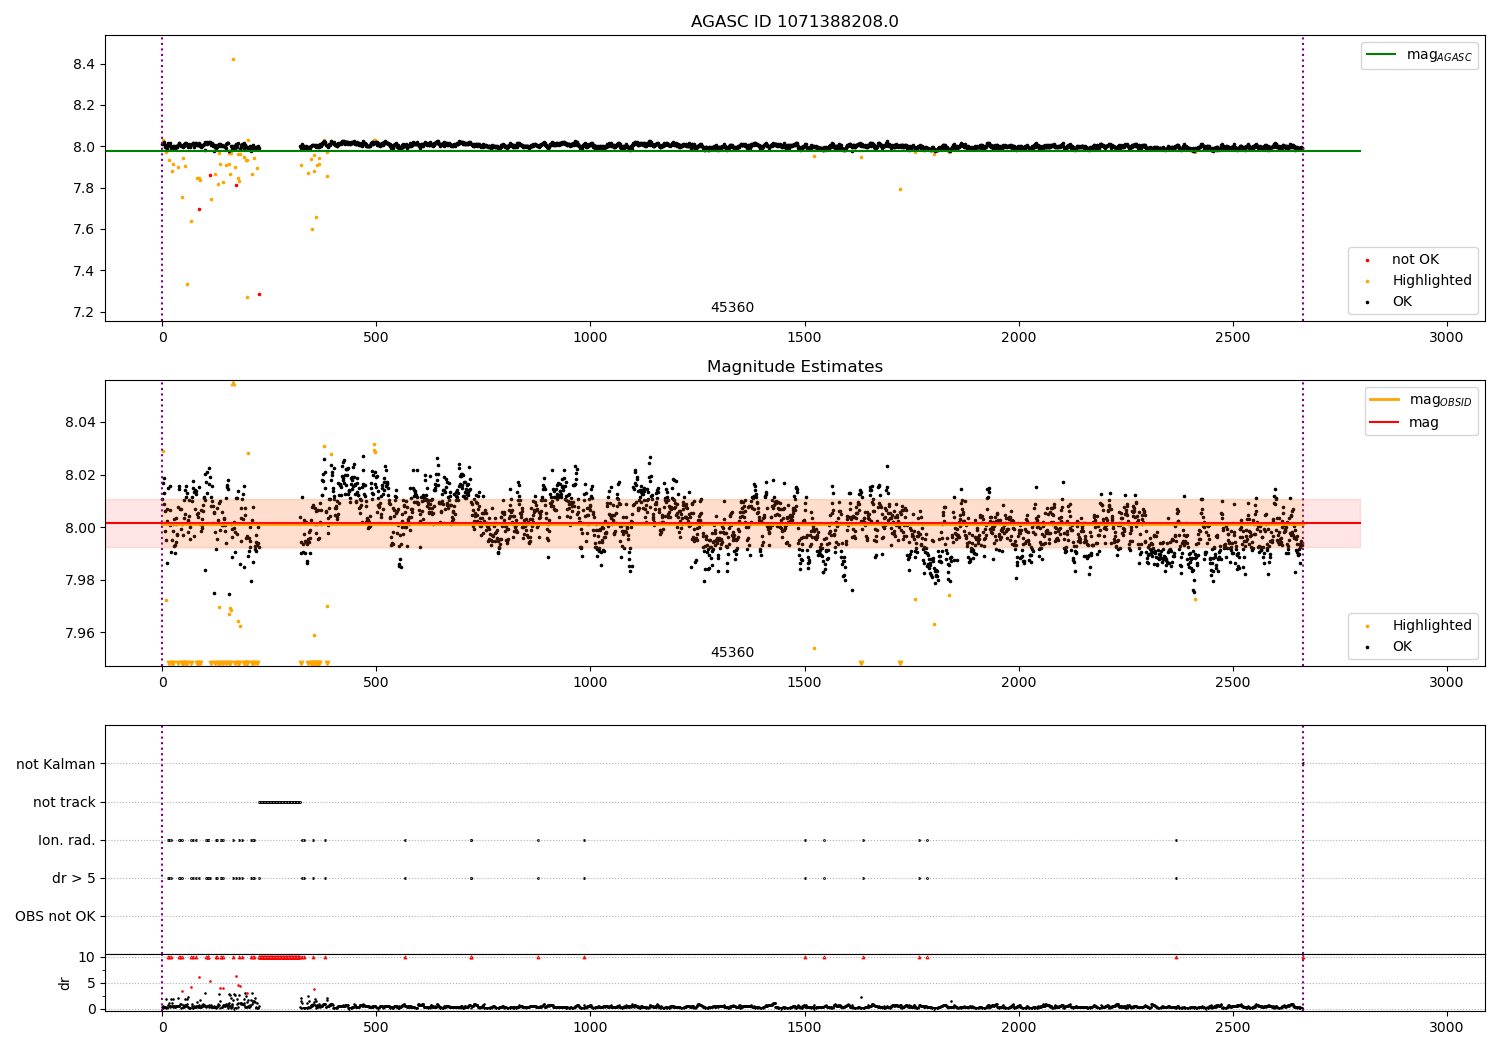Click the 2000 x-axis tick under bottom plot
The width and height of the screenshot is (1500, 1050).
coord(1019,1027)
